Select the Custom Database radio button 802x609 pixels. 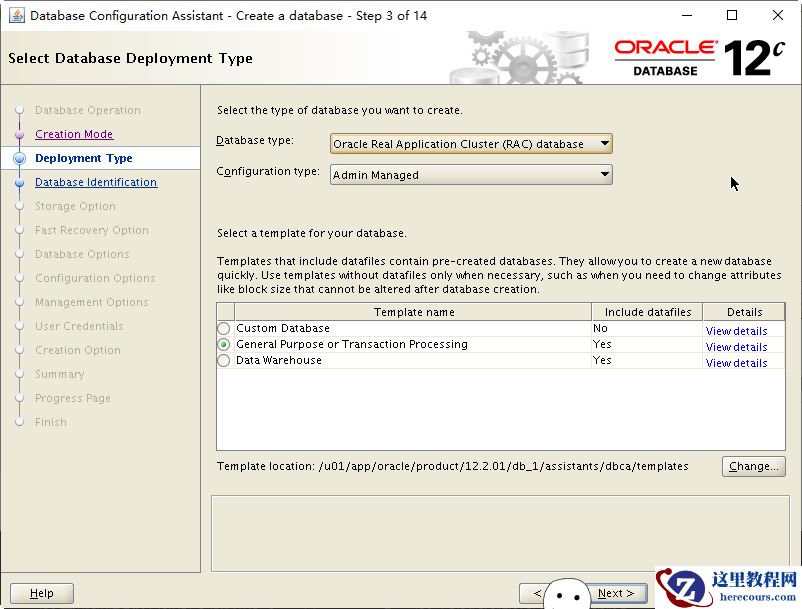(x=224, y=329)
